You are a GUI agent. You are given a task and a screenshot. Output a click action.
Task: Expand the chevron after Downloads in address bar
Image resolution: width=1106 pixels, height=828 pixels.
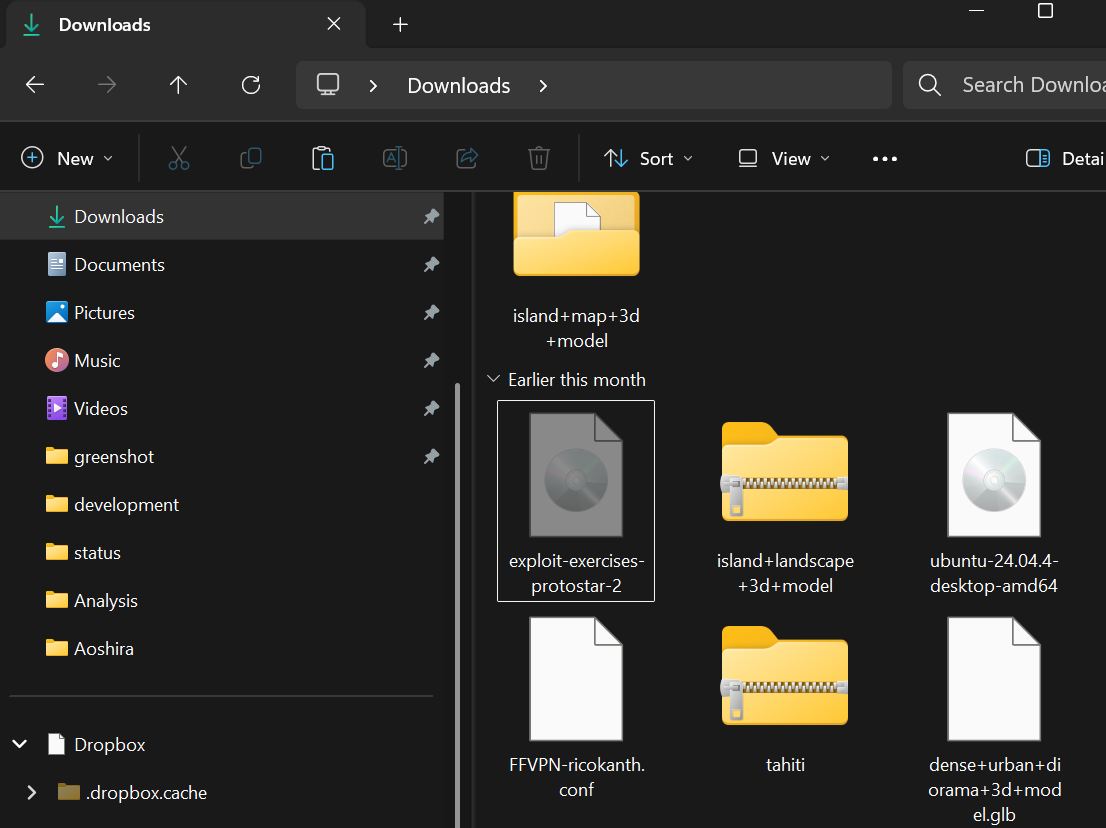[x=543, y=85]
